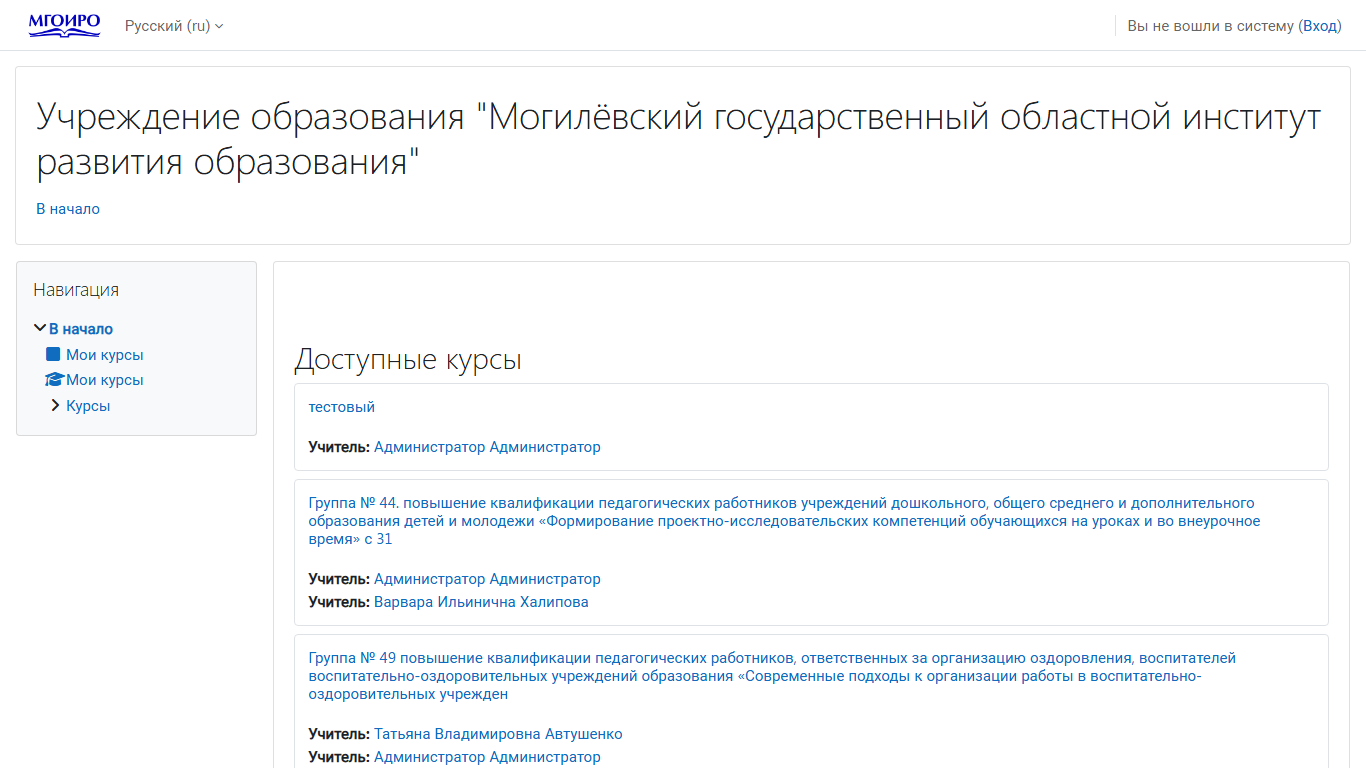Open first Мои курсы navigation entry
Image resolution: width=1366 pixels, height=768 pixels.
tap(105, 355)
